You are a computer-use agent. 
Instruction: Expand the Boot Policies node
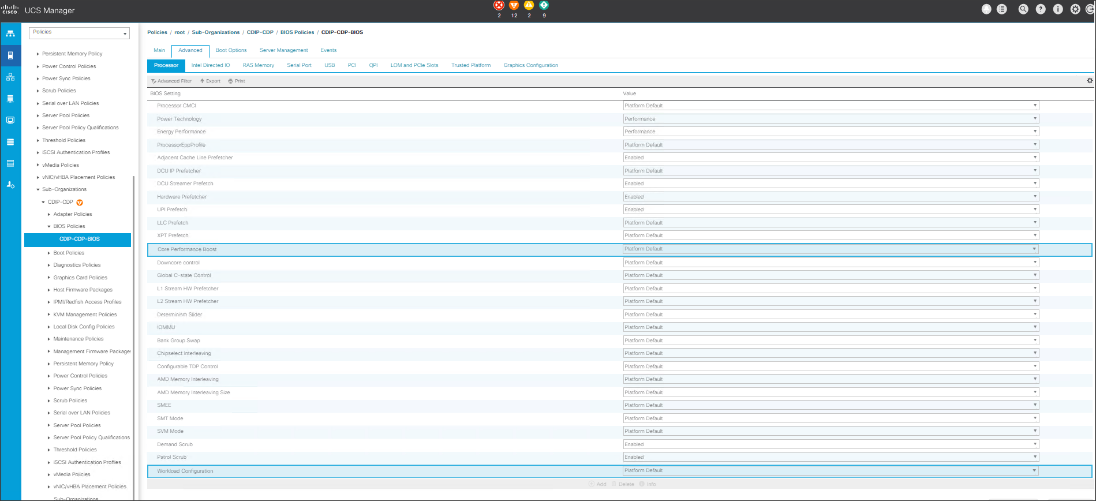(x=48, y=252)
